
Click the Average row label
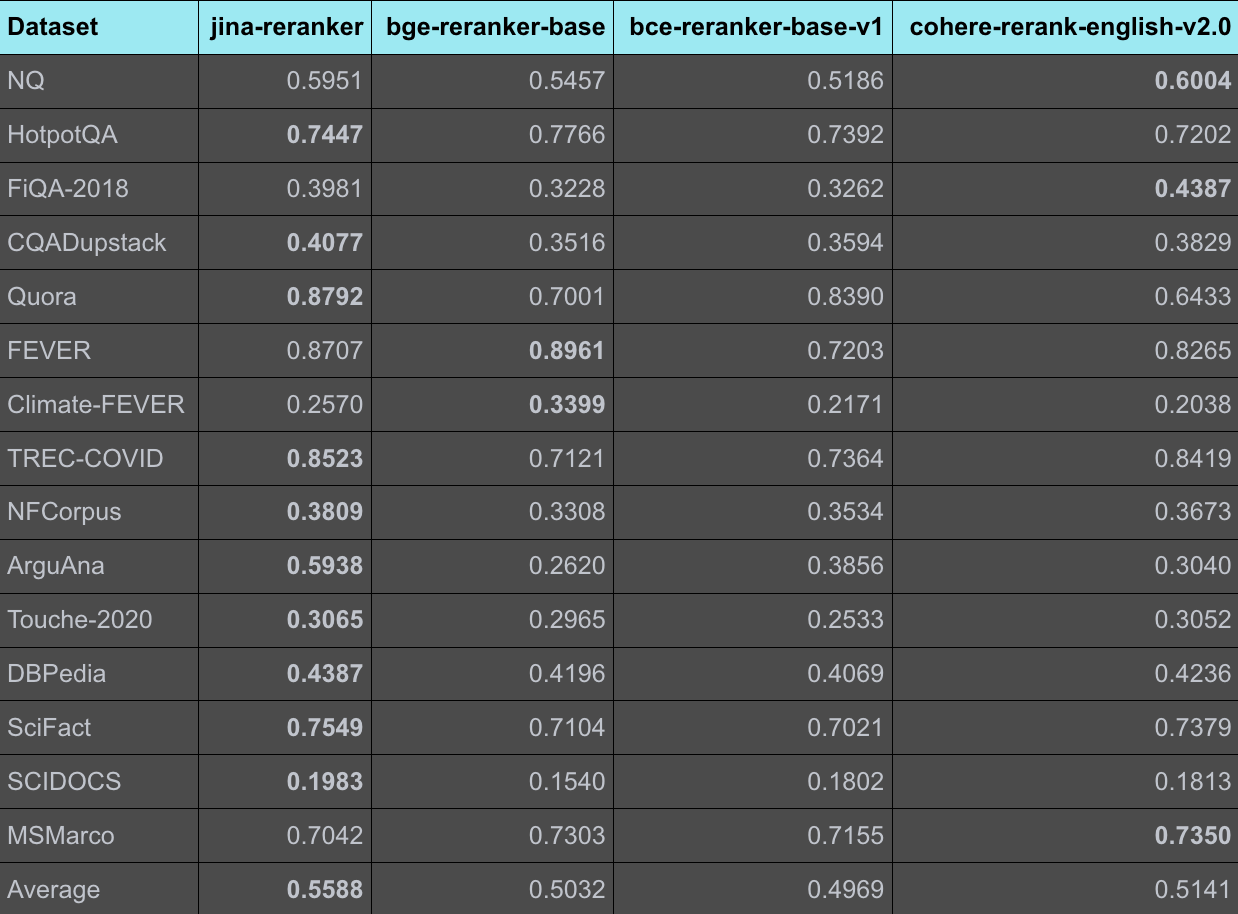pyautogui.click(x=54, y=890)
